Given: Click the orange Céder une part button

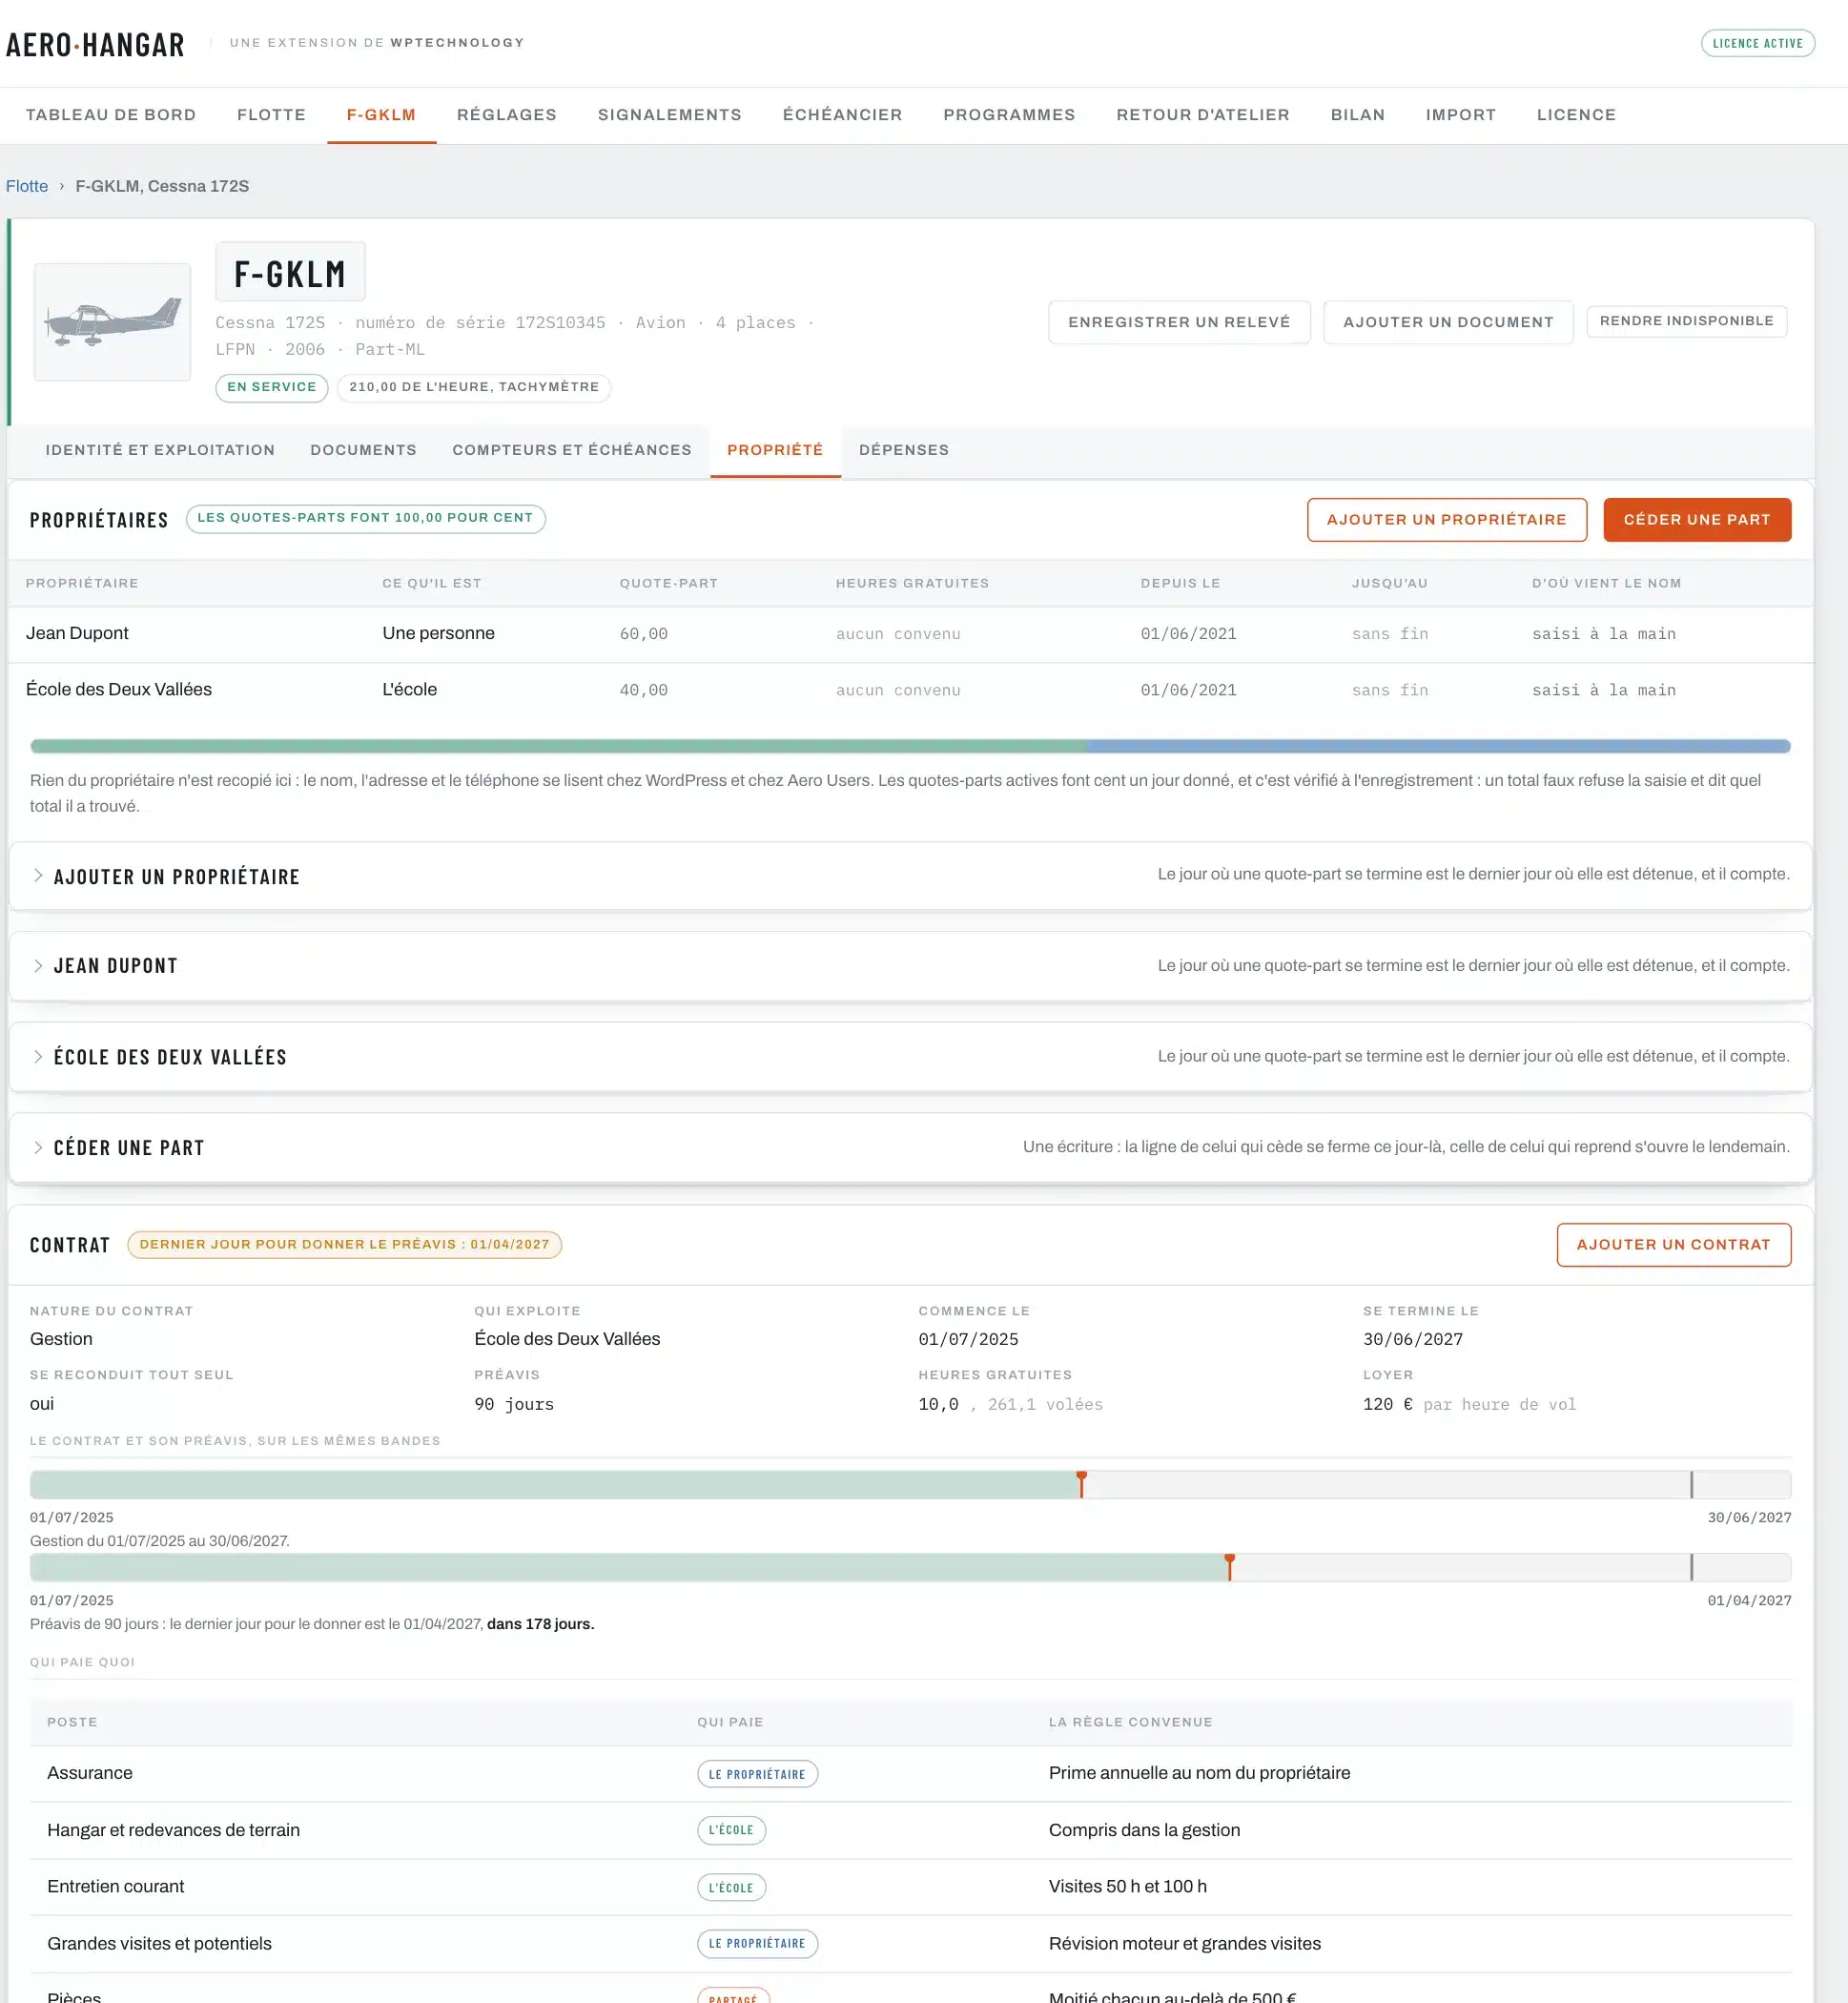Looking at the screenshot, I should tap(1696, 520).
